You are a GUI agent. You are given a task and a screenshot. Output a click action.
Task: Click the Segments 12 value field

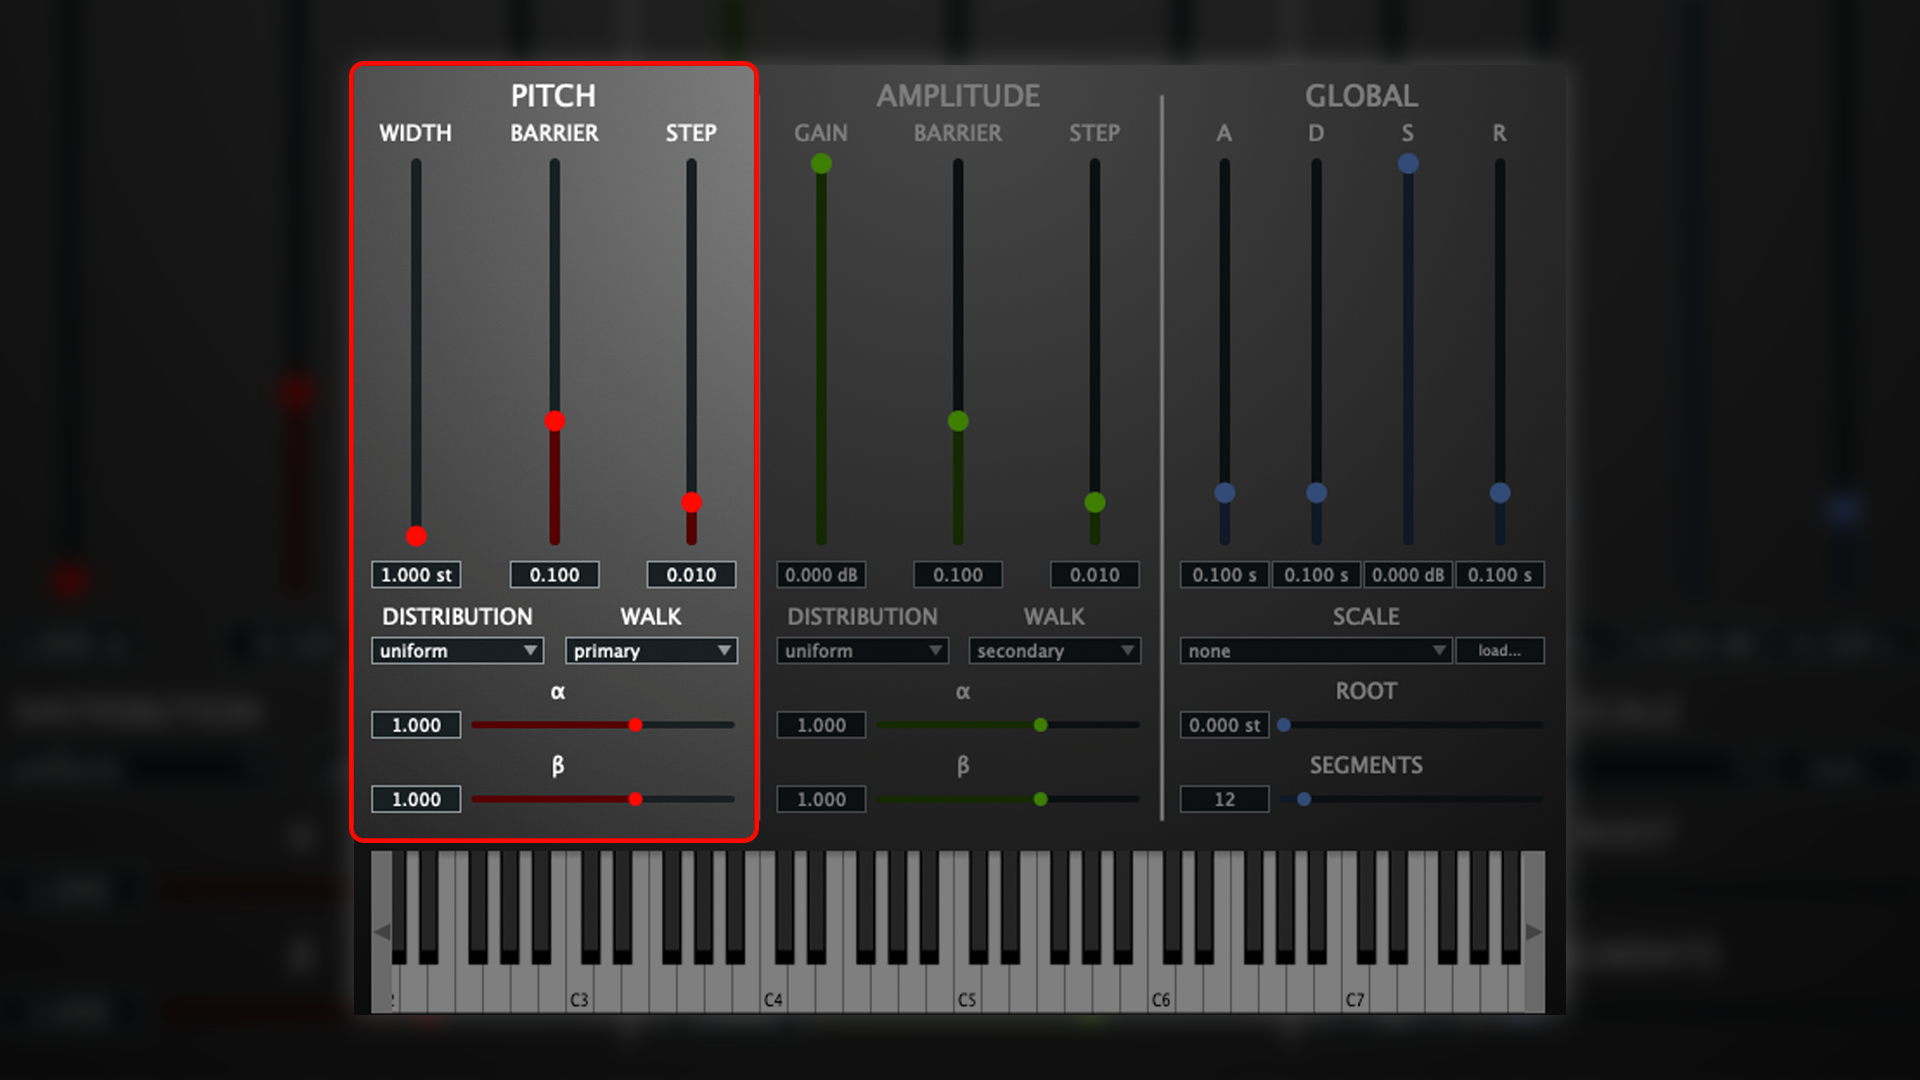pyautogui.click(x=1224, y=799)
